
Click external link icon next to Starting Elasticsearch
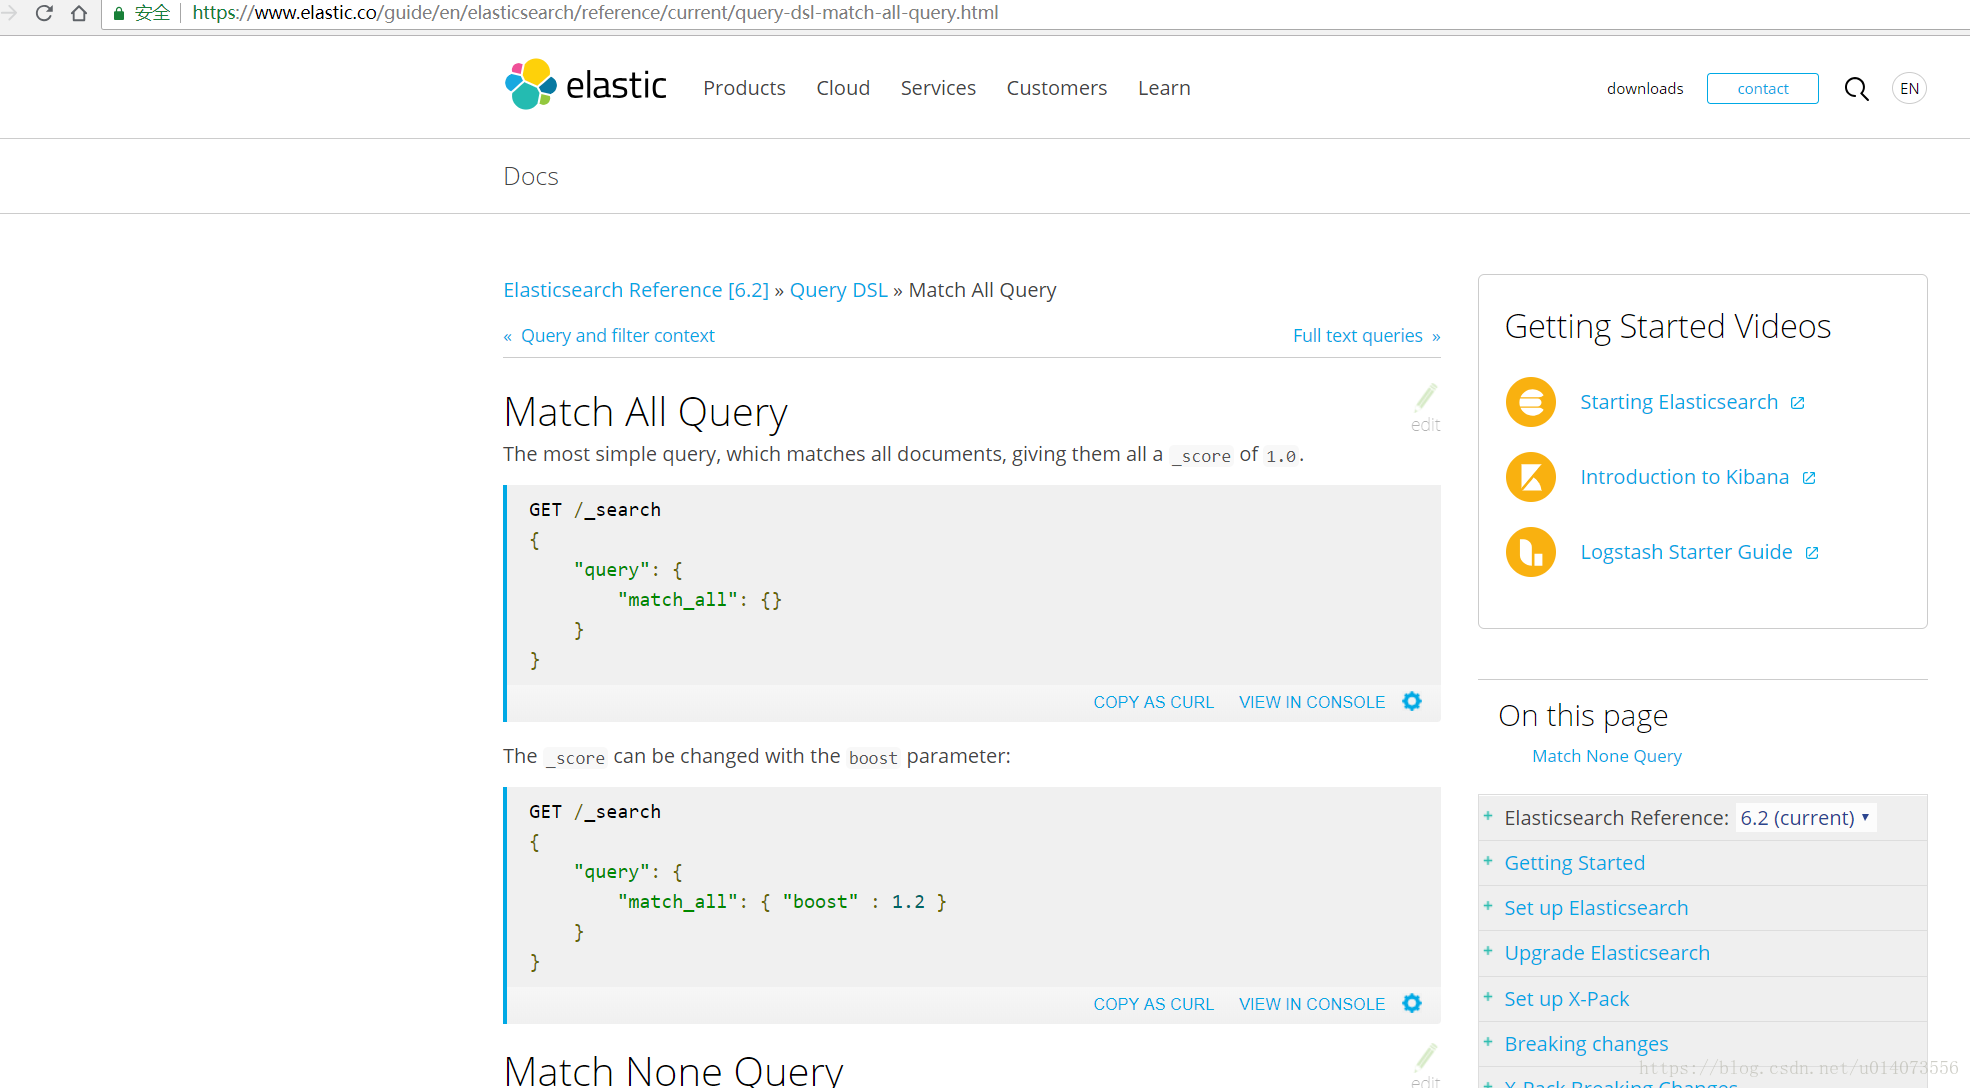click(1798, 403)
